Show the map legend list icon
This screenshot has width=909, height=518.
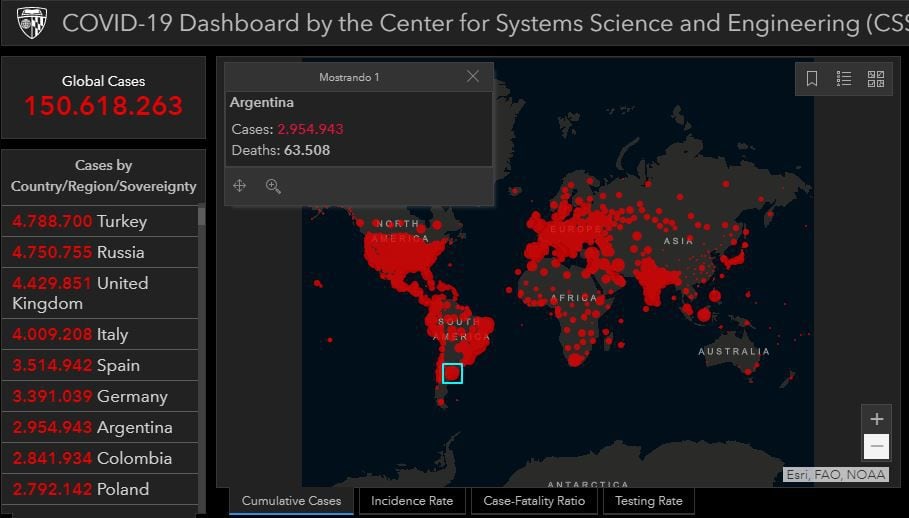(844, 79)
